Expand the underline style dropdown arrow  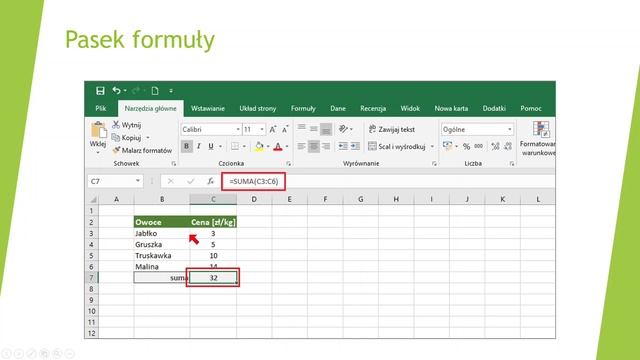click(220, 147)
